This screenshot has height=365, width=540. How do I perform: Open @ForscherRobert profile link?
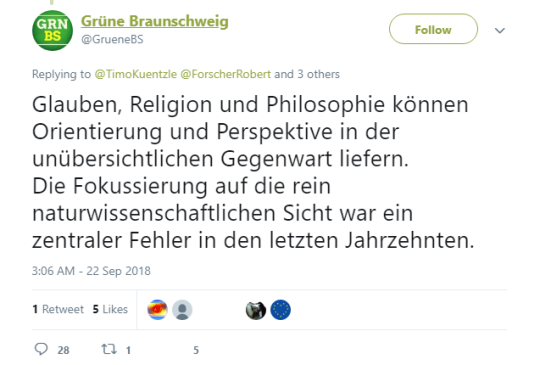tap(226, 74)
